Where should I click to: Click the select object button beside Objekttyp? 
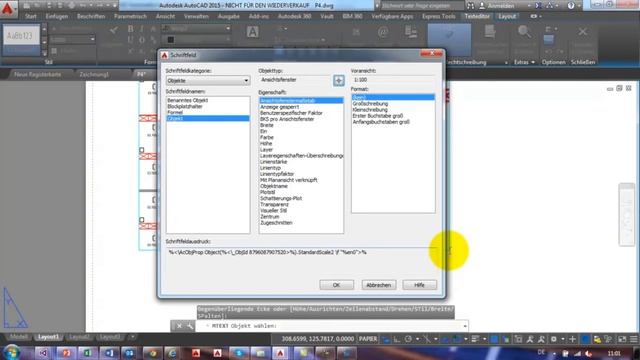click(x=338, y=80)
